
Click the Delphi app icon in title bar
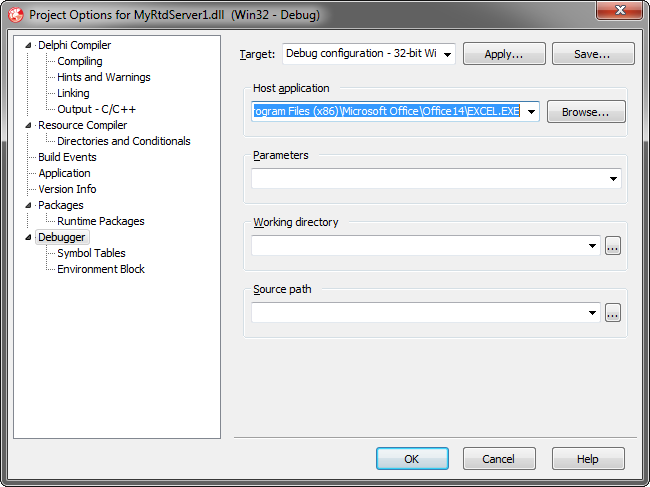(16, 15)
